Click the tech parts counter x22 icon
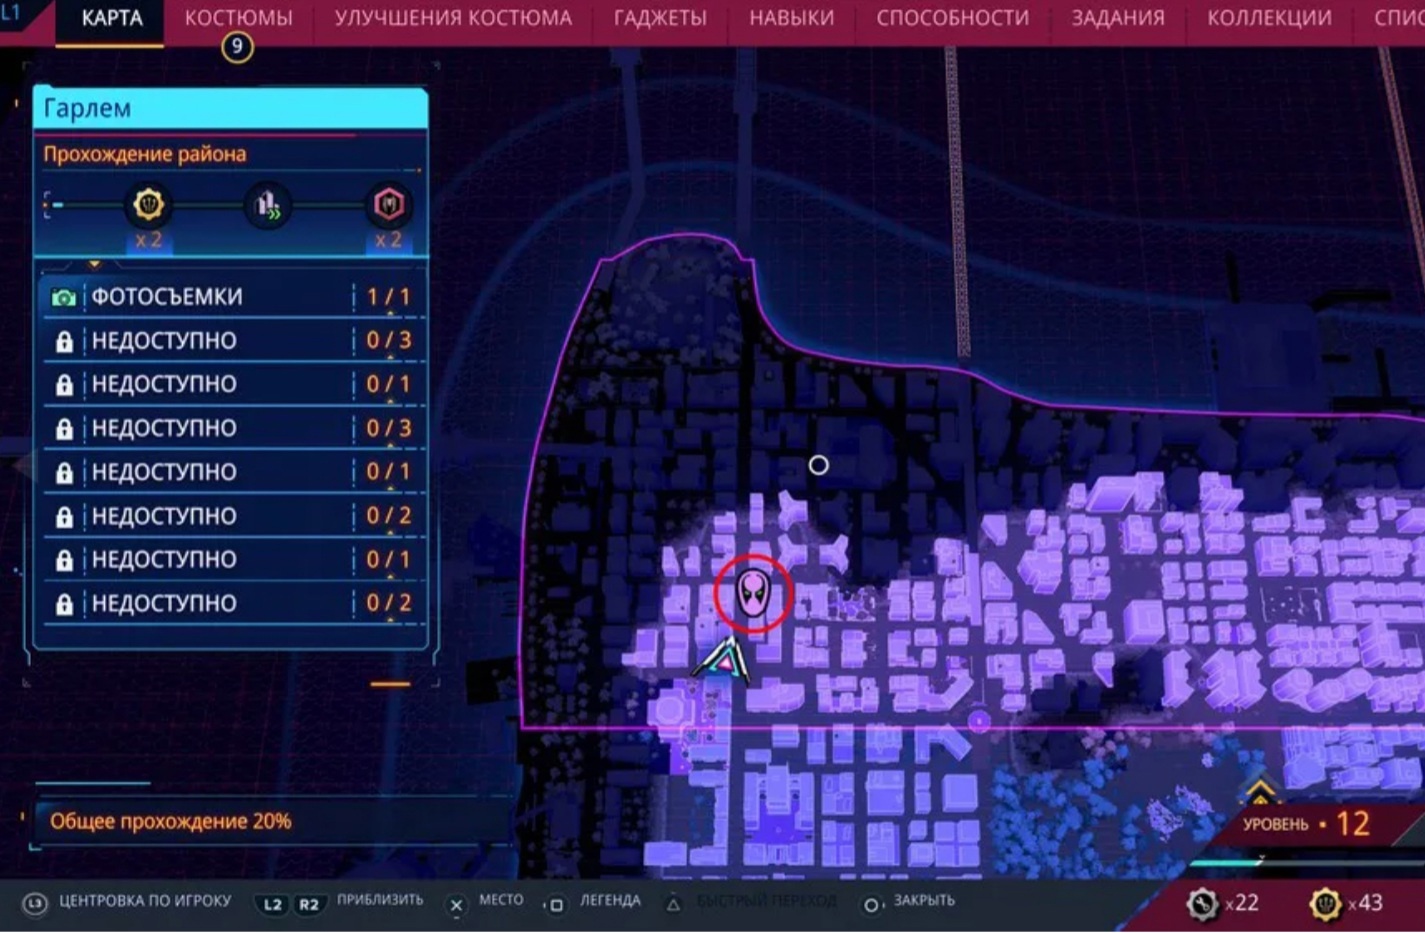 pyautogui.click(x=1202, y=903)
